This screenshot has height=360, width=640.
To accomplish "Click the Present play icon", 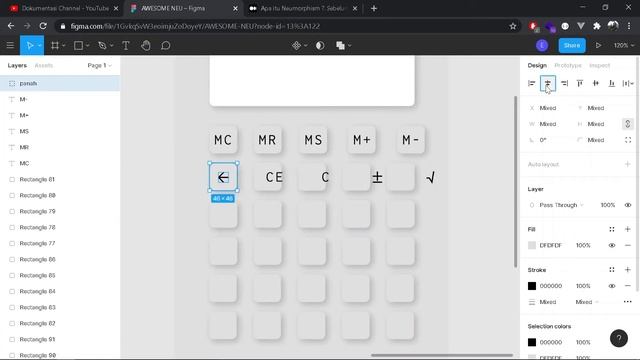I will [598, 45].
